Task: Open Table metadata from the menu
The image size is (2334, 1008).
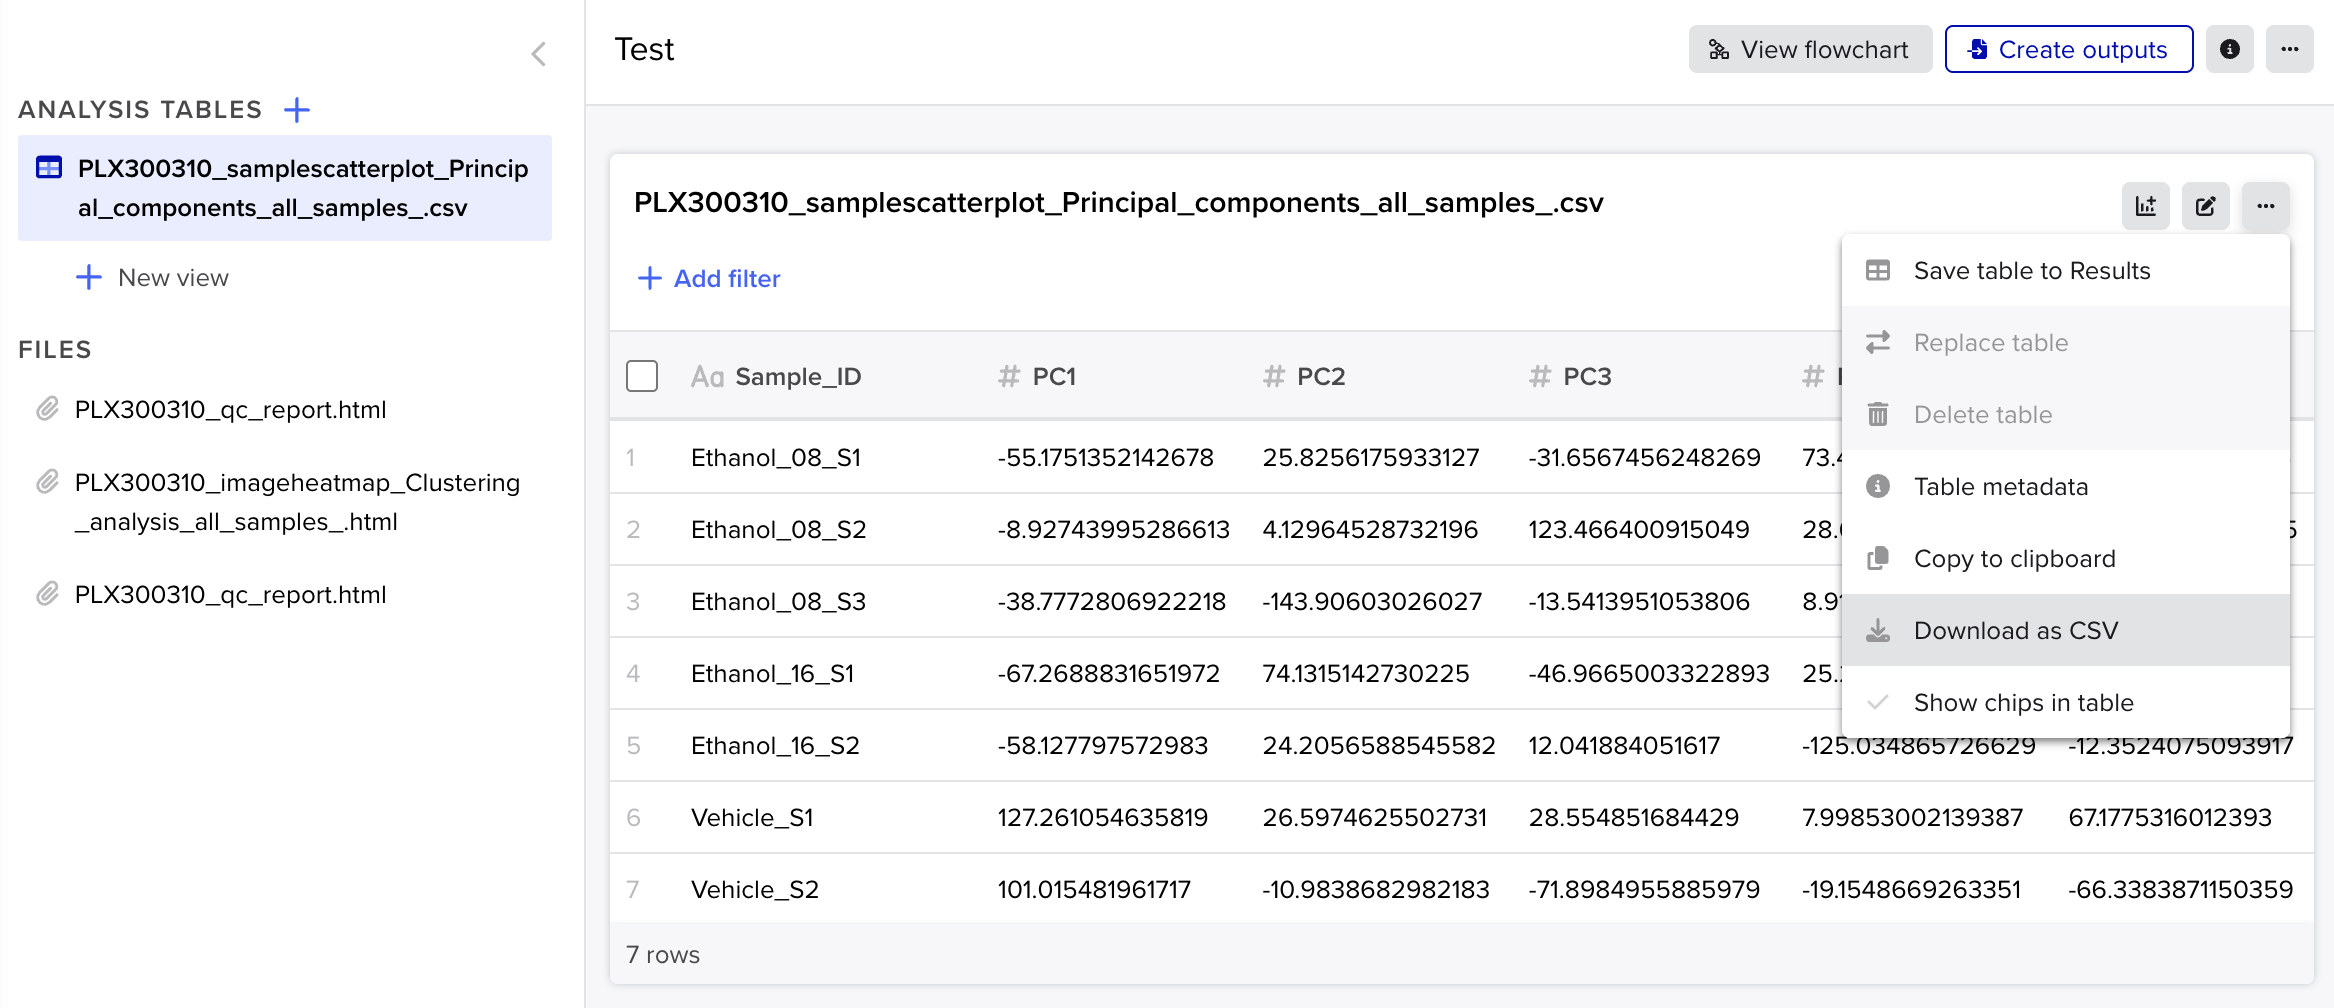Action: [x=2000, y=486]
